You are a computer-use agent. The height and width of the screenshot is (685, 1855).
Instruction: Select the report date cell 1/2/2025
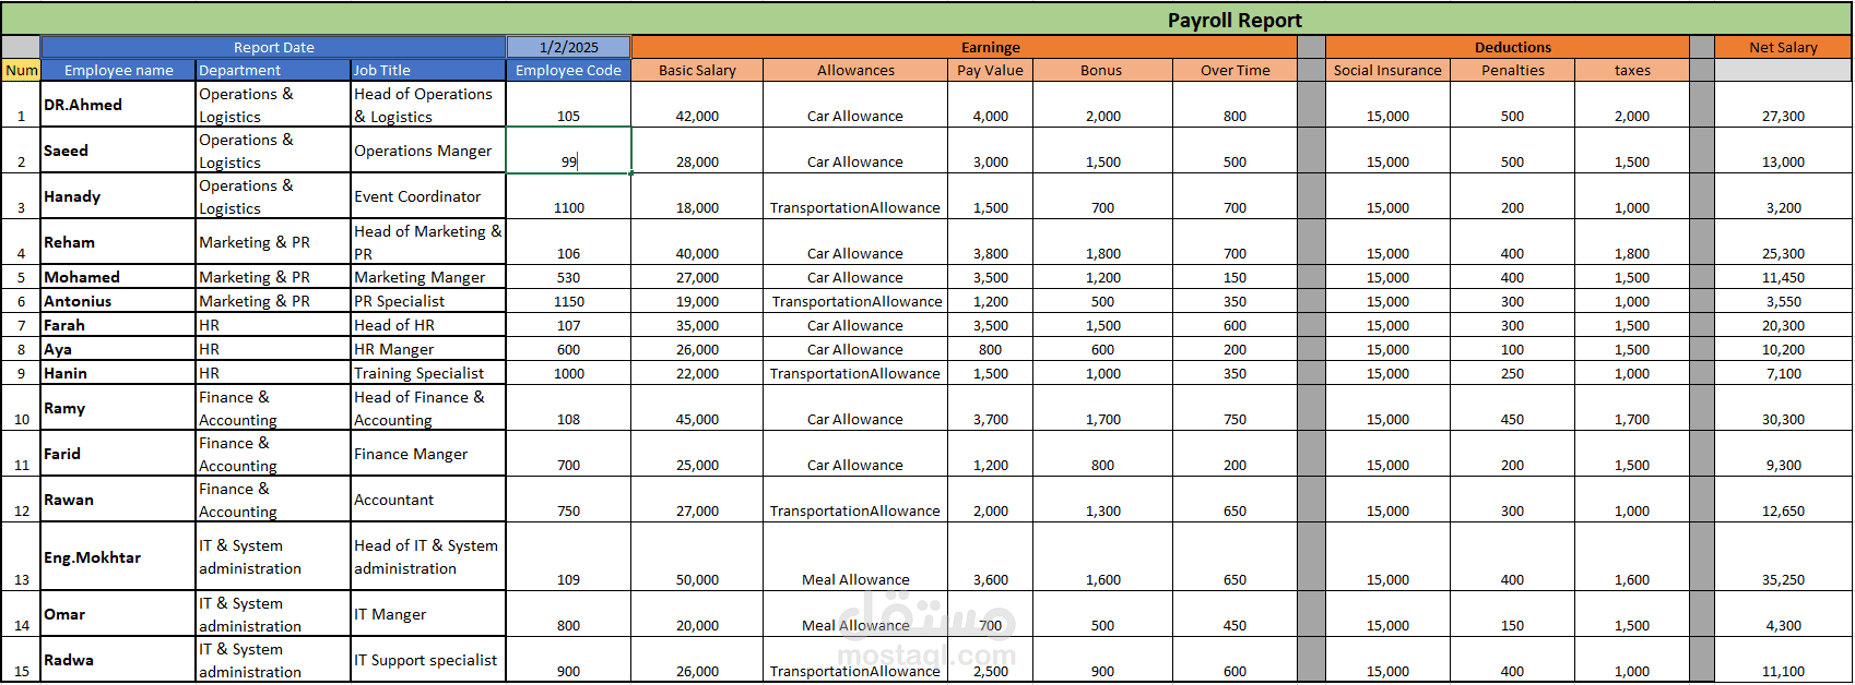568,47
